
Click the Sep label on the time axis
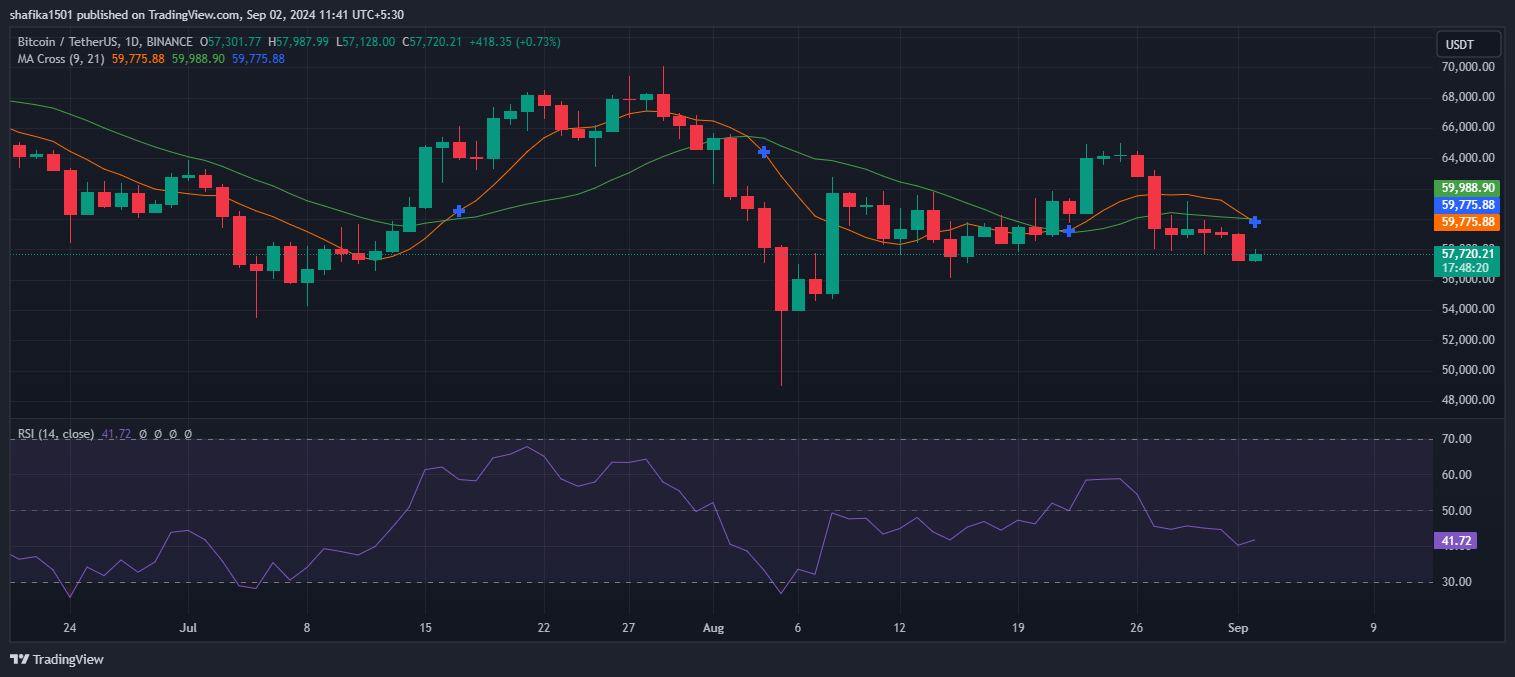(1237, 628)
